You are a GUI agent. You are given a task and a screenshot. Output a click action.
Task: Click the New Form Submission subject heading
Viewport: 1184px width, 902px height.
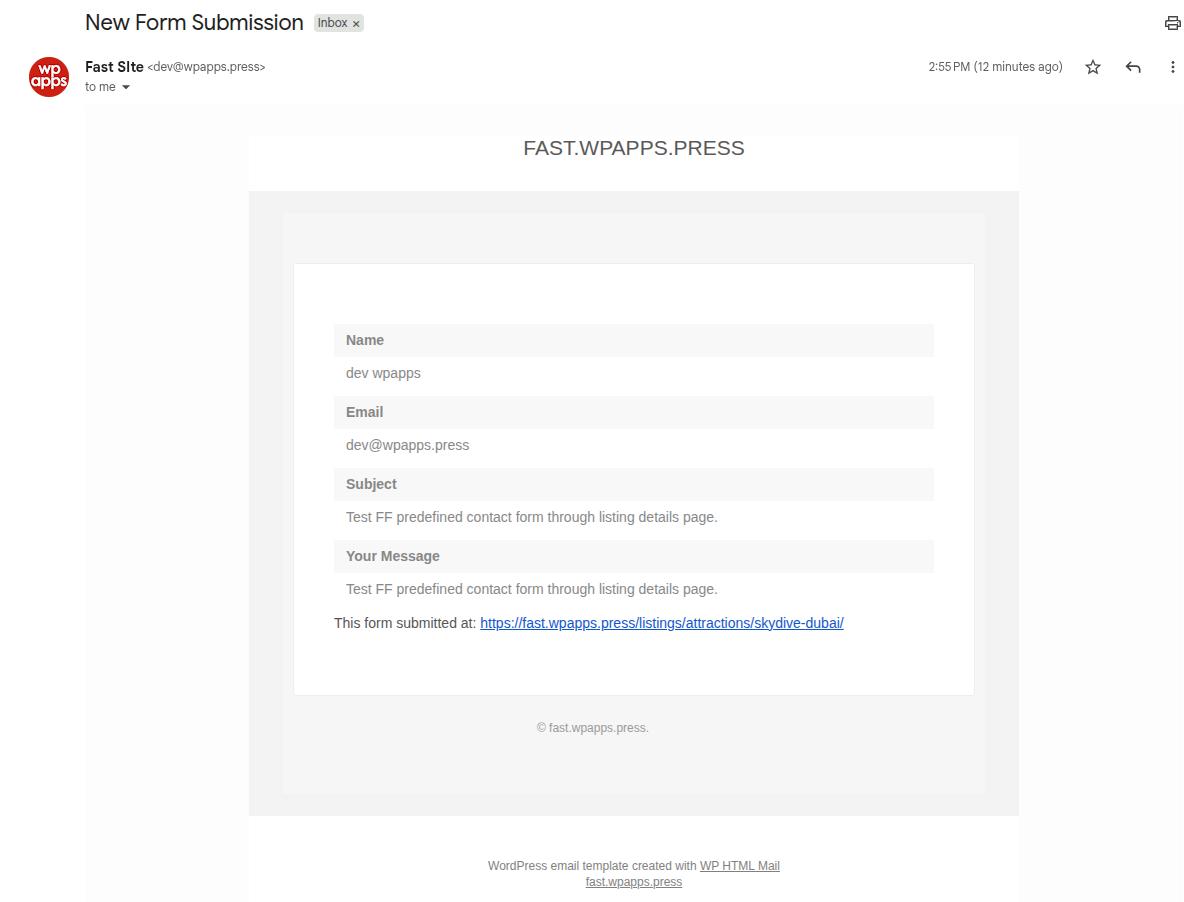(x=194, y=23)
